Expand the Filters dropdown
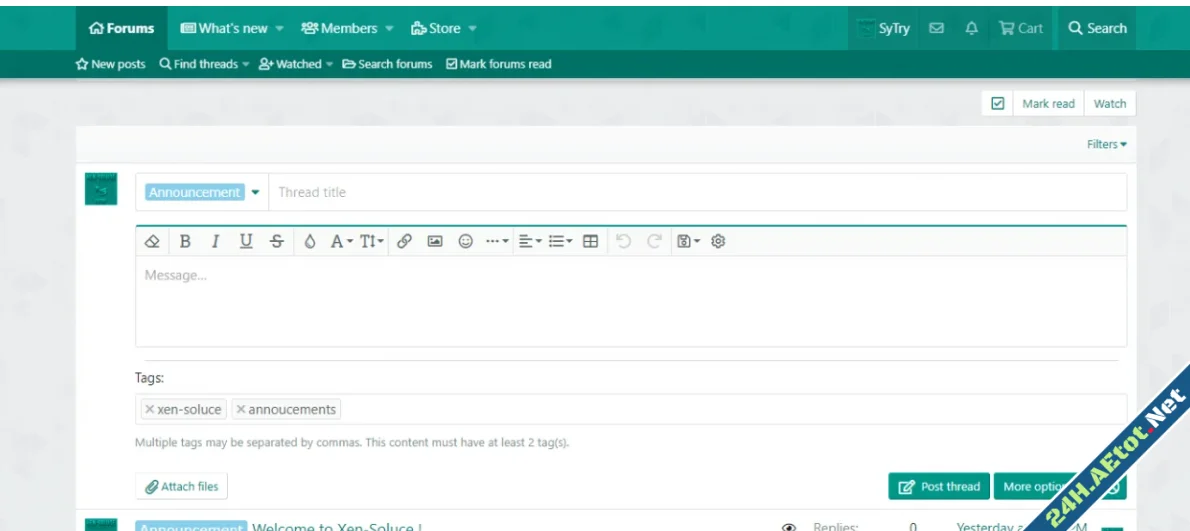 1106,144
